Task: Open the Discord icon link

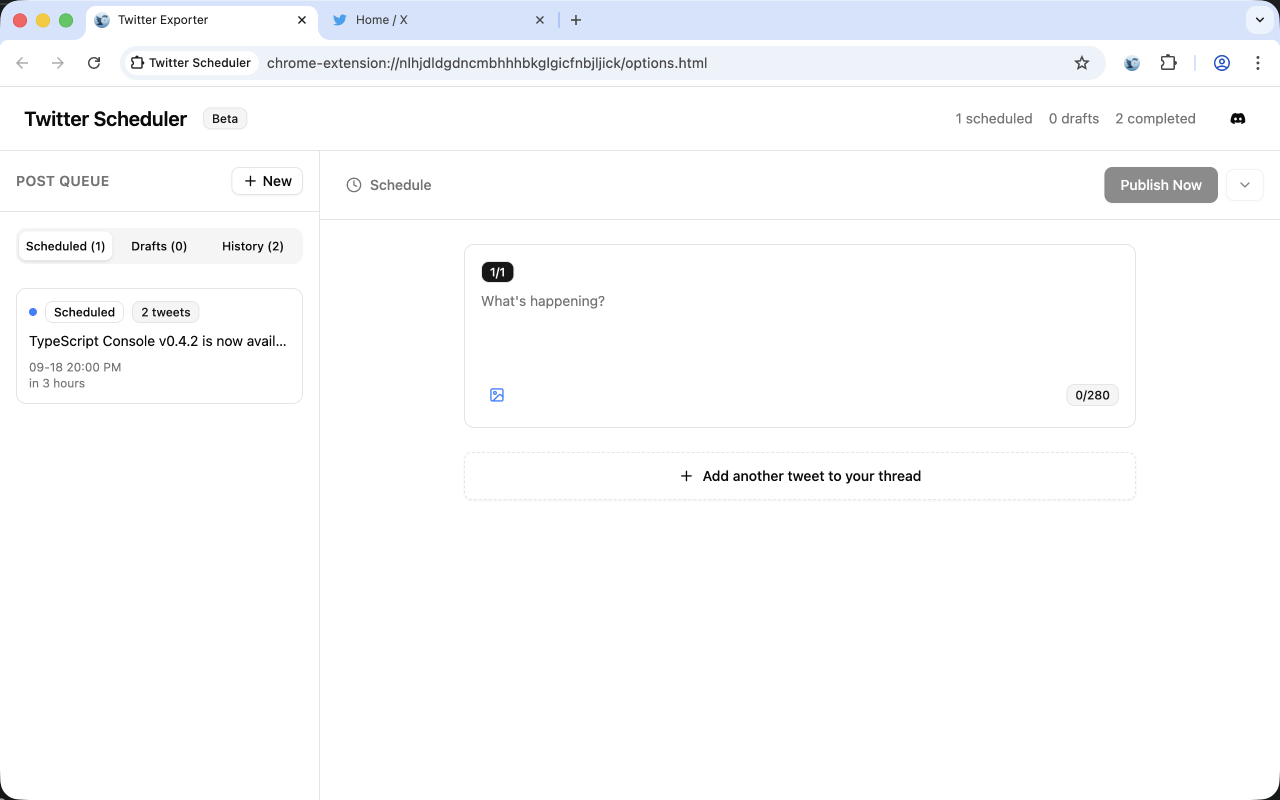Action: [1238, 118]
